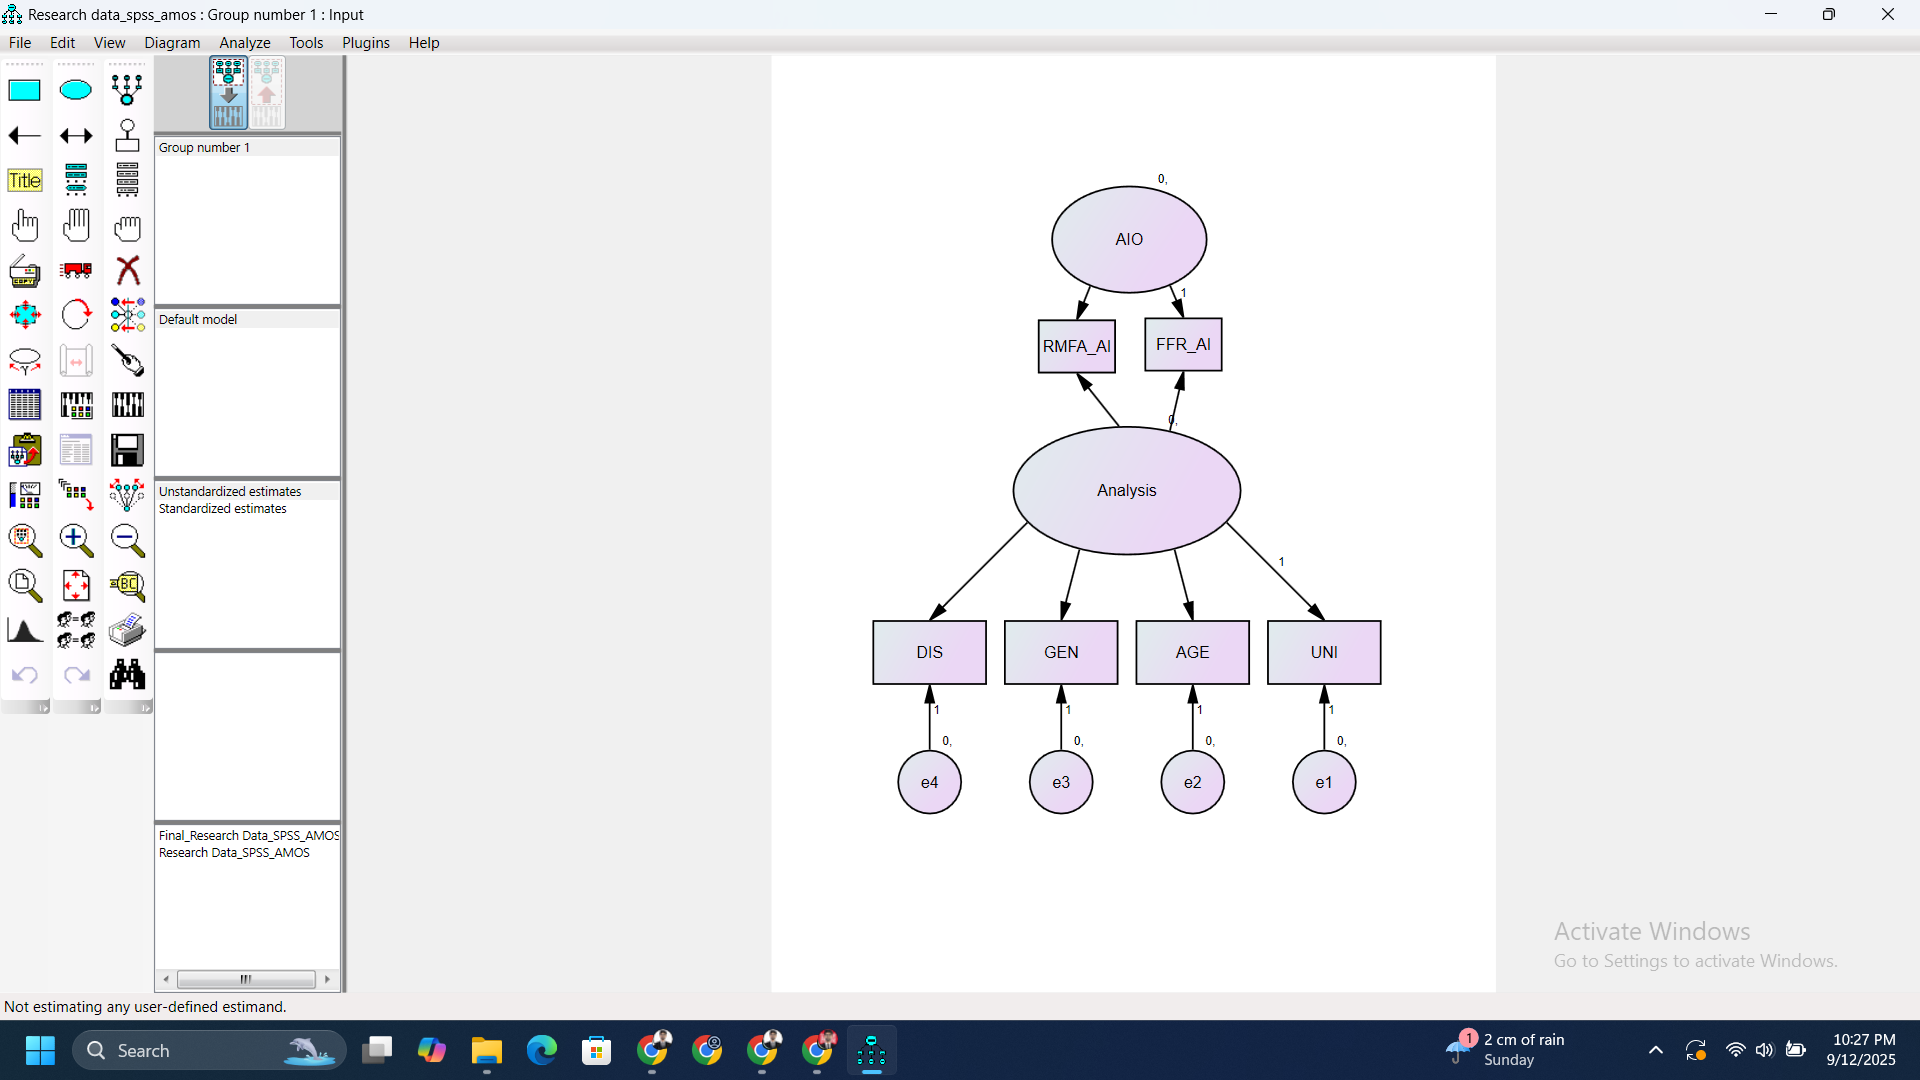Open the Analyze menu
The height and width of the screenshot is (1080, 1920).
click(245, 43)
